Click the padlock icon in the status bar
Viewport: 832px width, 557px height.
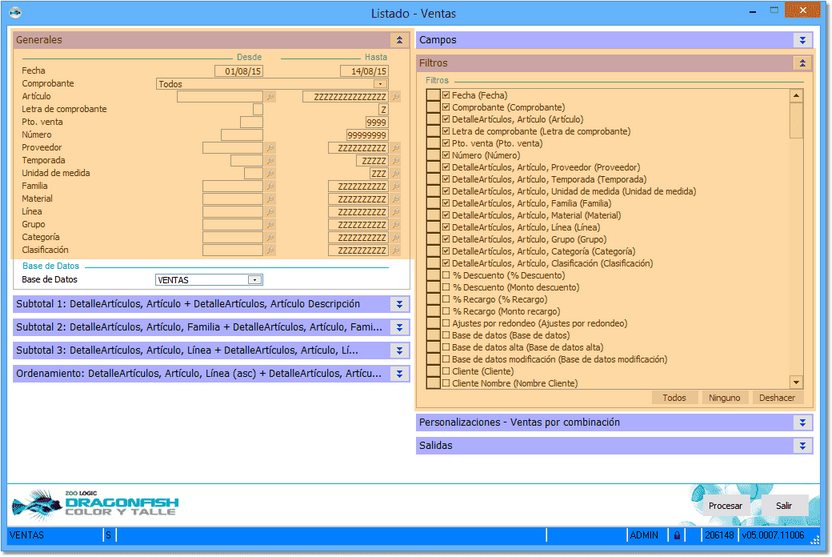coord(677,536)
